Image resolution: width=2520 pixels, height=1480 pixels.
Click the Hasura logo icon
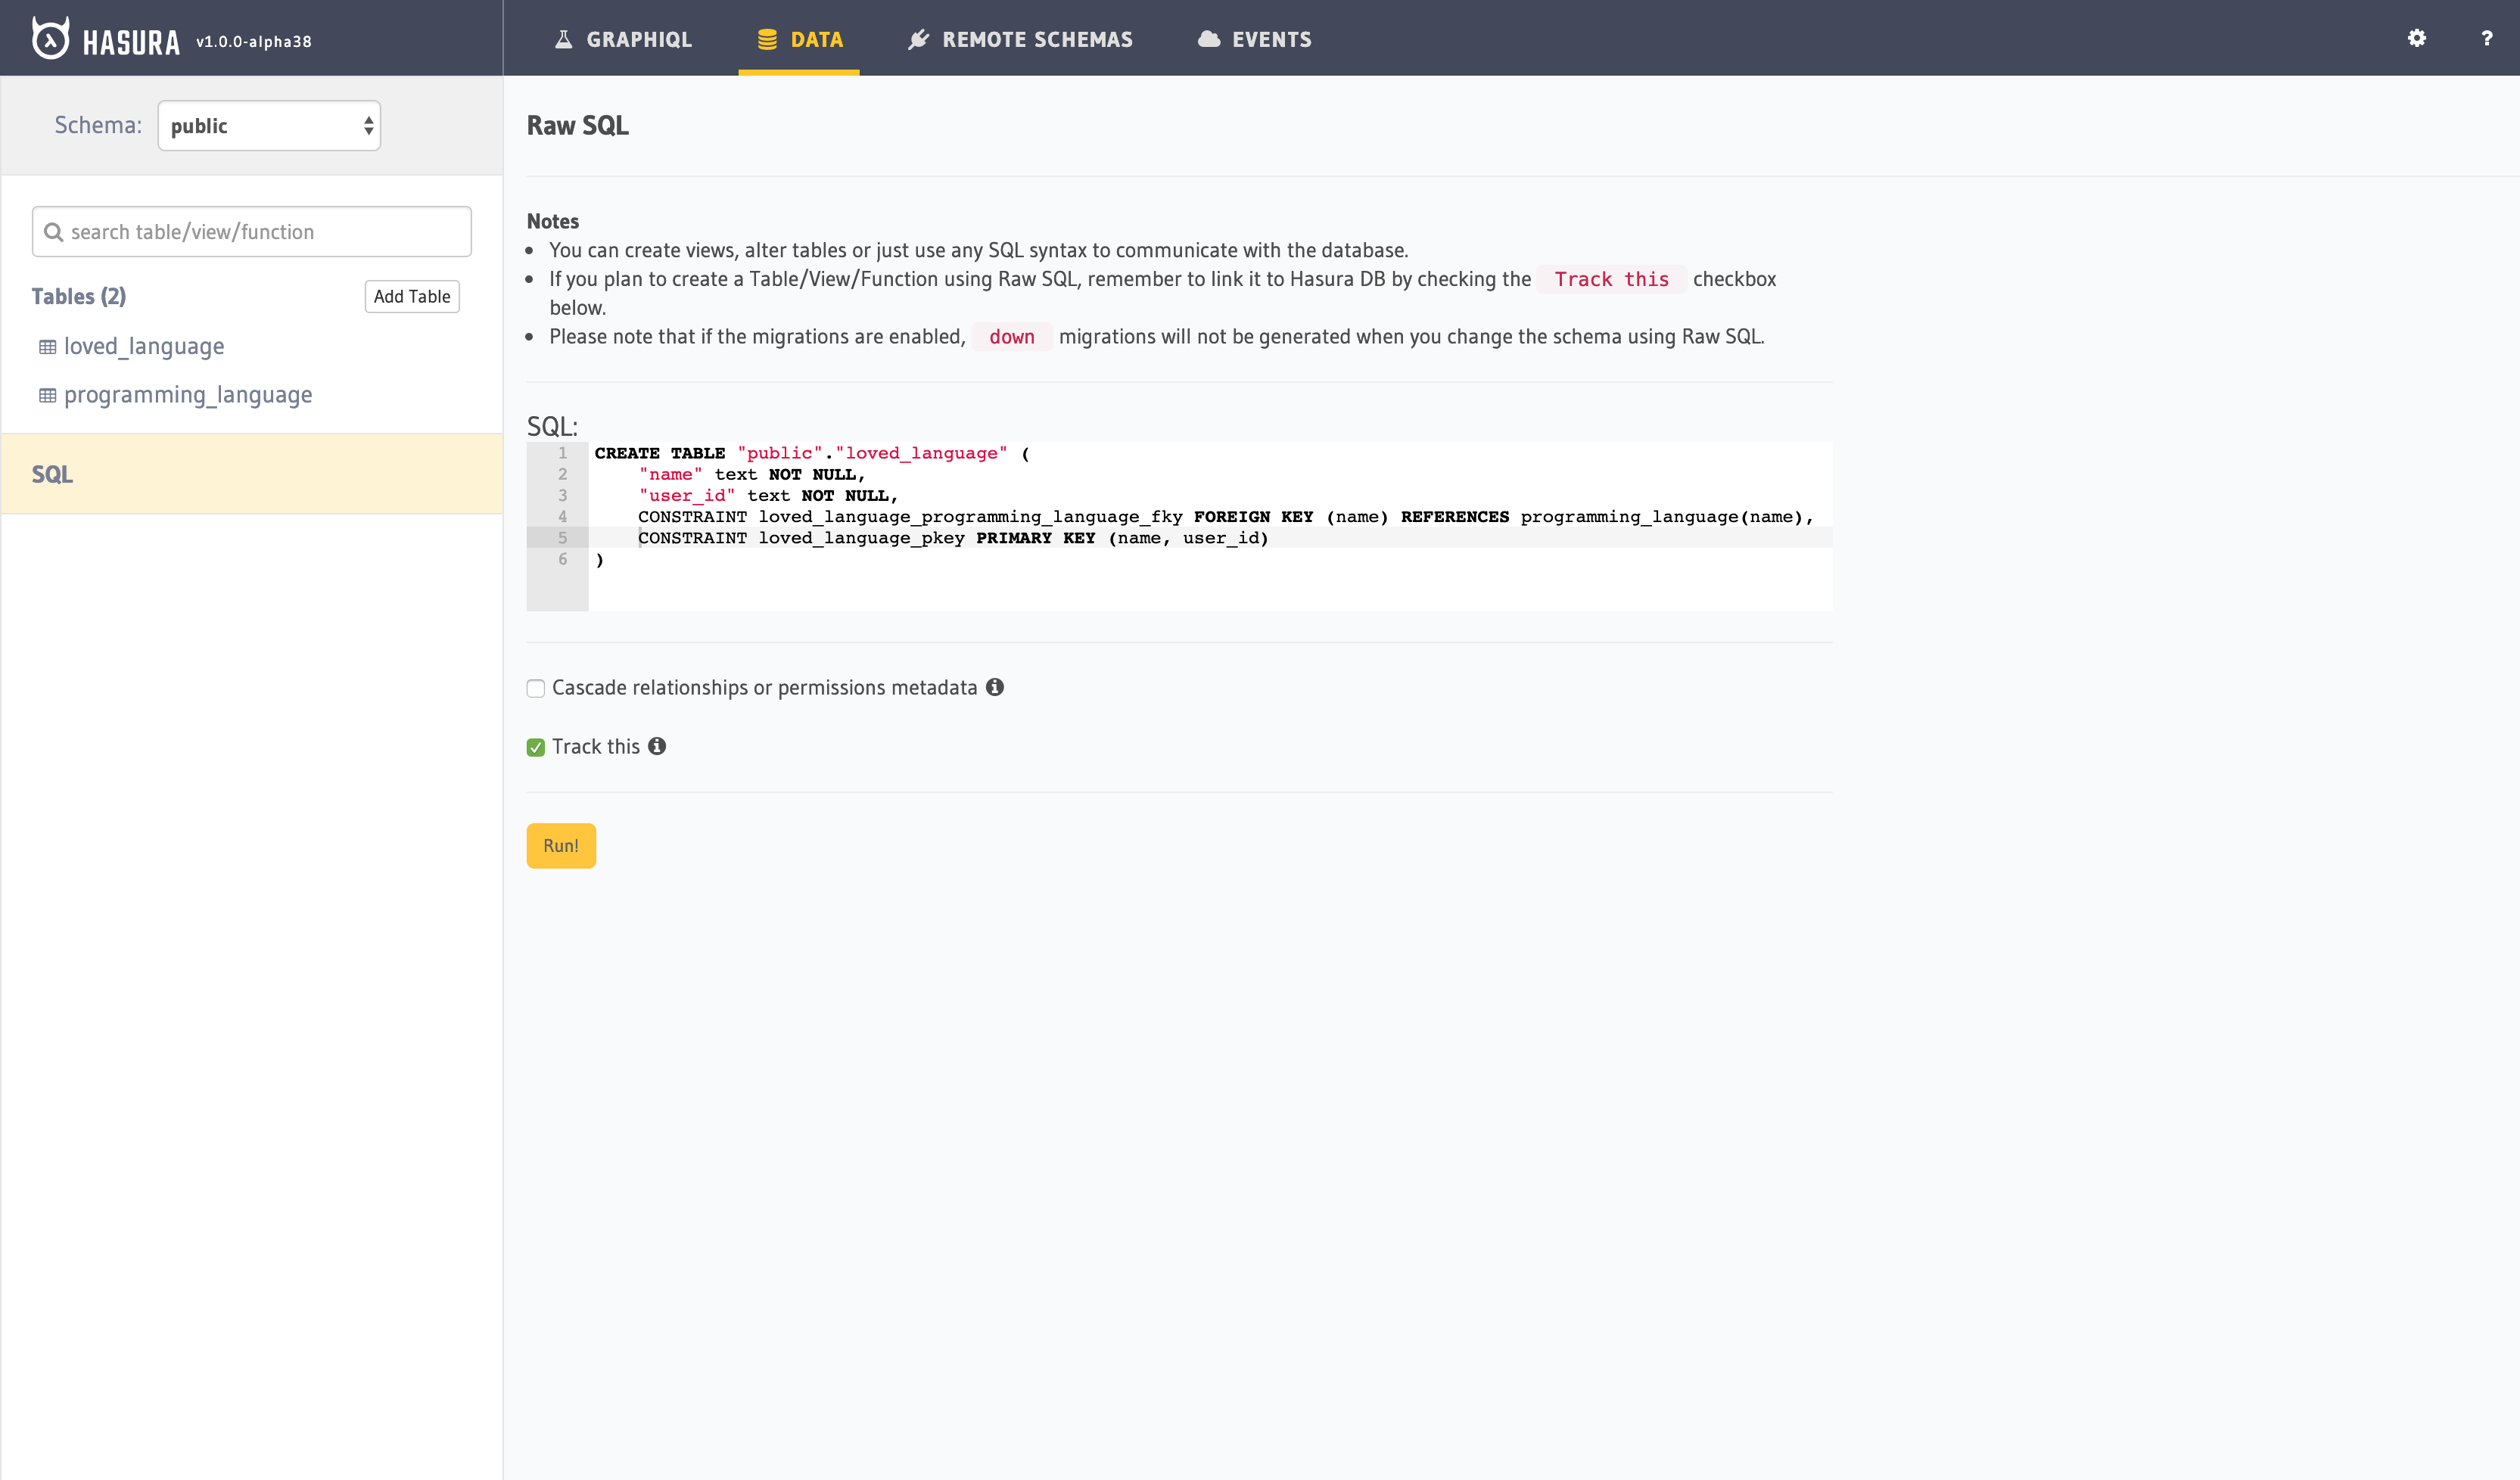click(50, 39)
